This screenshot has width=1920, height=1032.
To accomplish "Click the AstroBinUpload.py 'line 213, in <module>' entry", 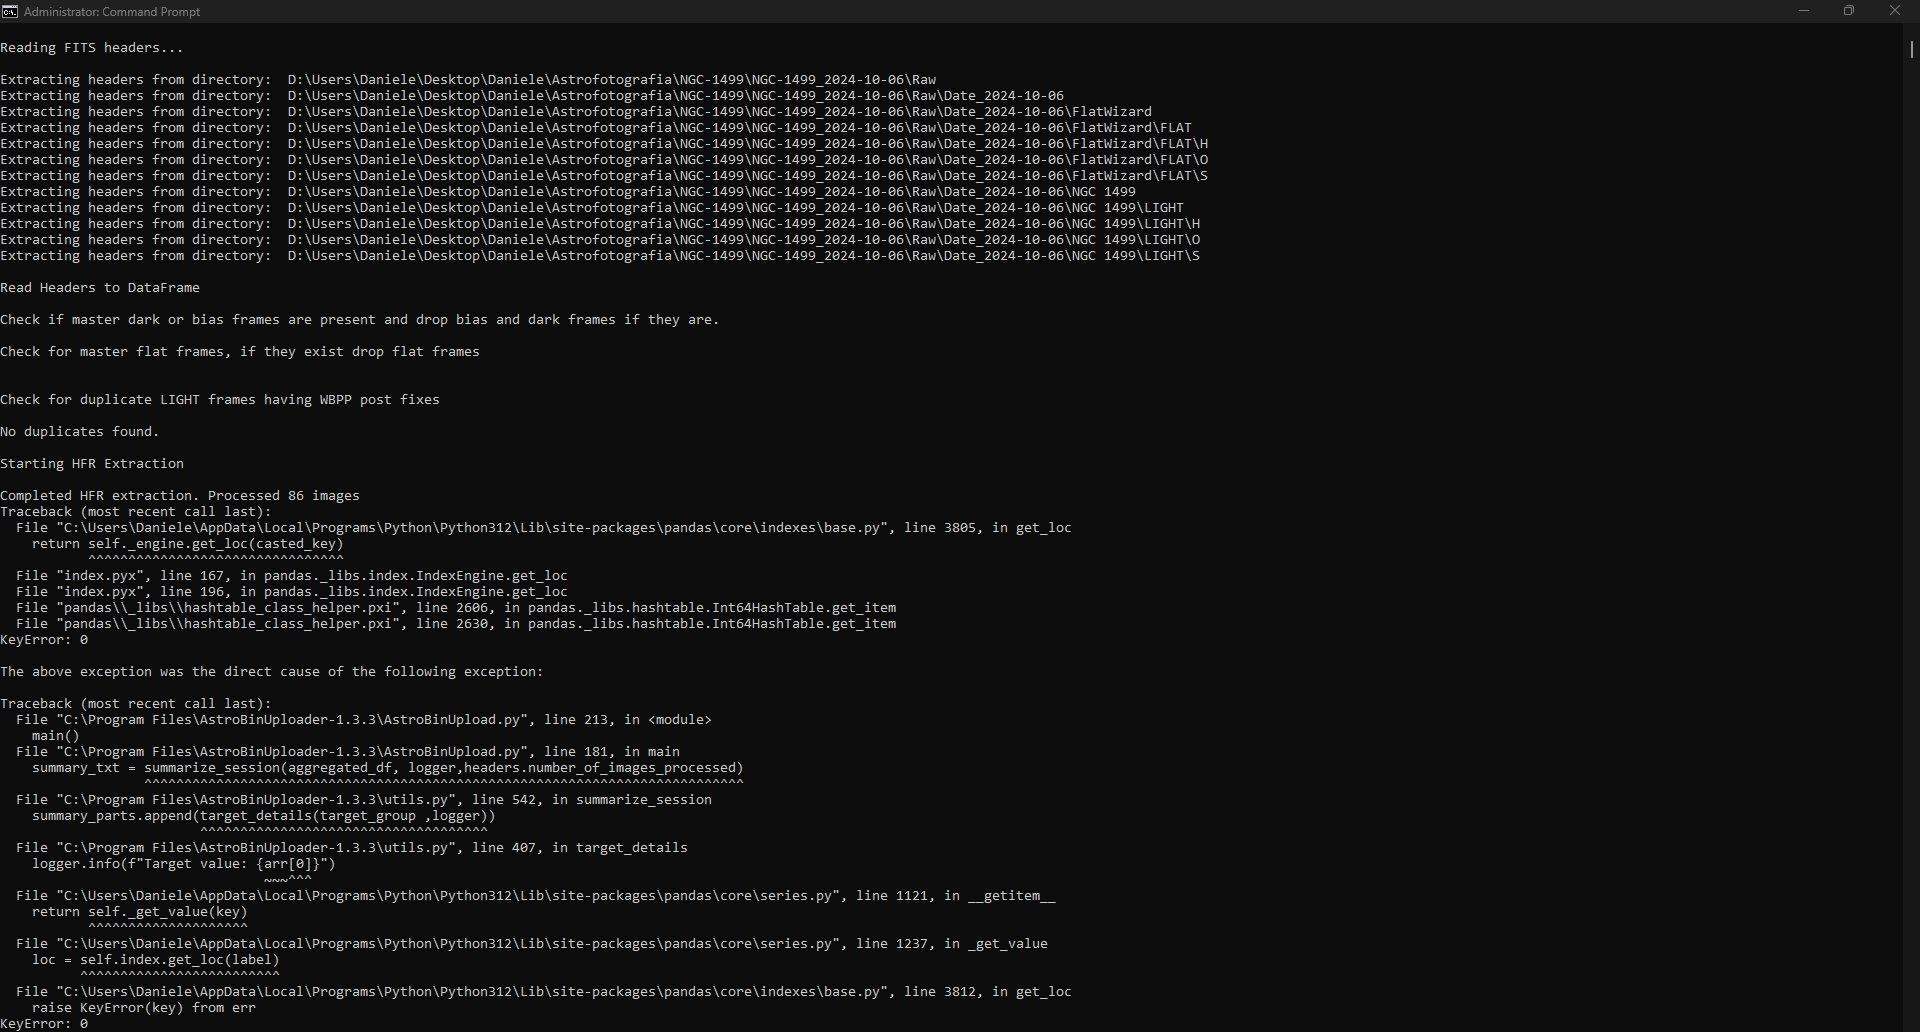I will click(x=364, y=720).
